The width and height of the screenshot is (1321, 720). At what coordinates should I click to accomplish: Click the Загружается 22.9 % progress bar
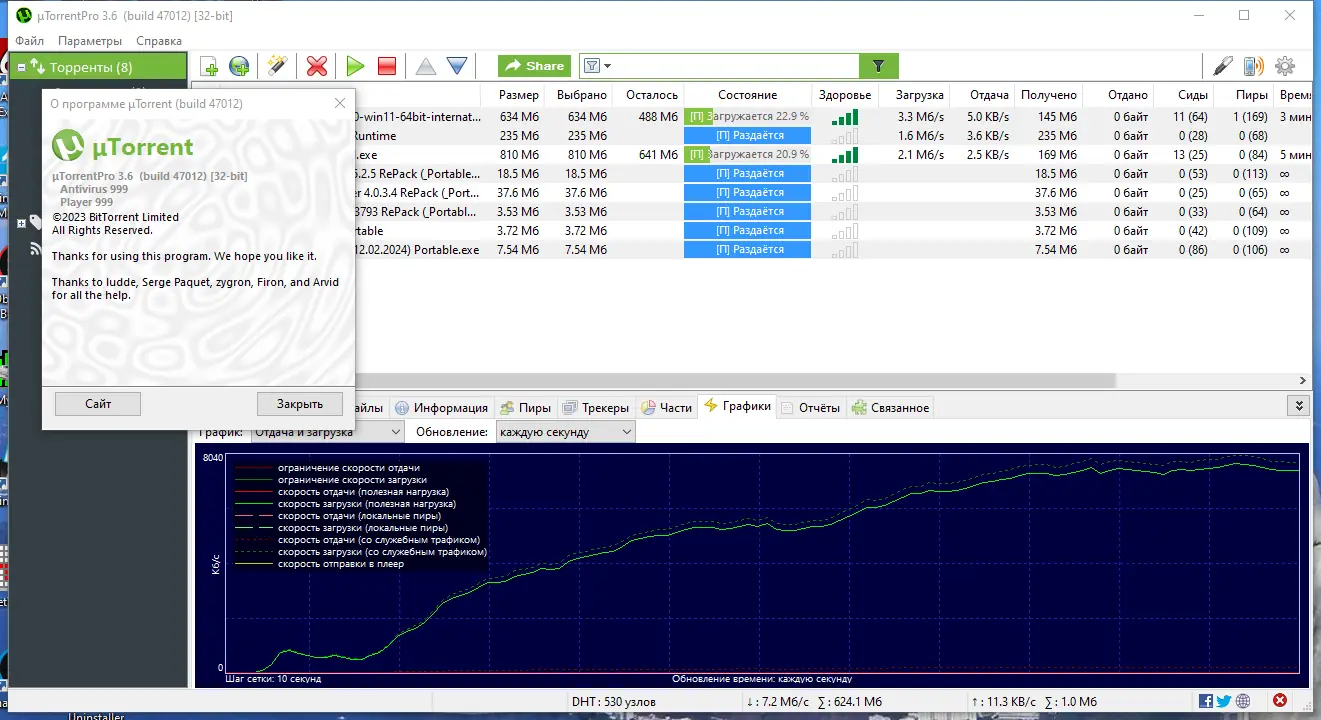pyautogui.click(x=747, y=117)
